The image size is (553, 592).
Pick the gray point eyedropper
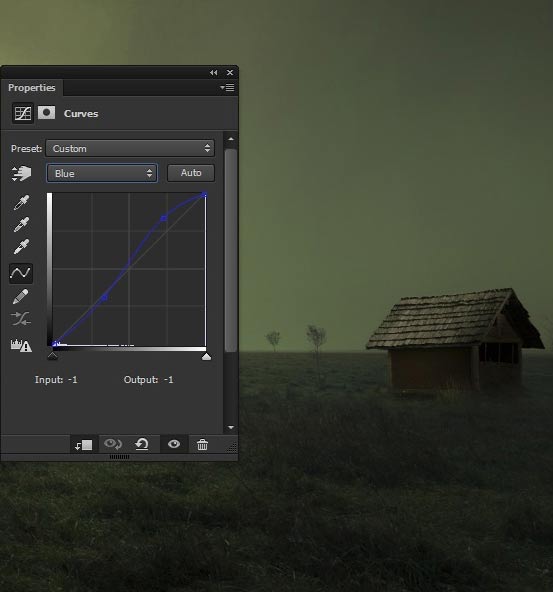21,224
